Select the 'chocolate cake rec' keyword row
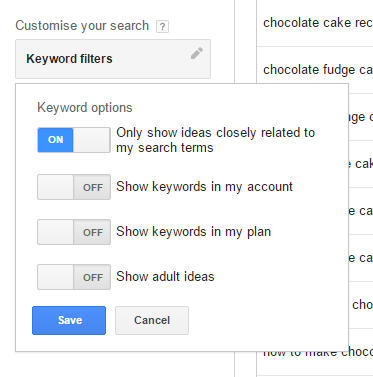This screenshot has height=377, width=373. click(315, 23)
